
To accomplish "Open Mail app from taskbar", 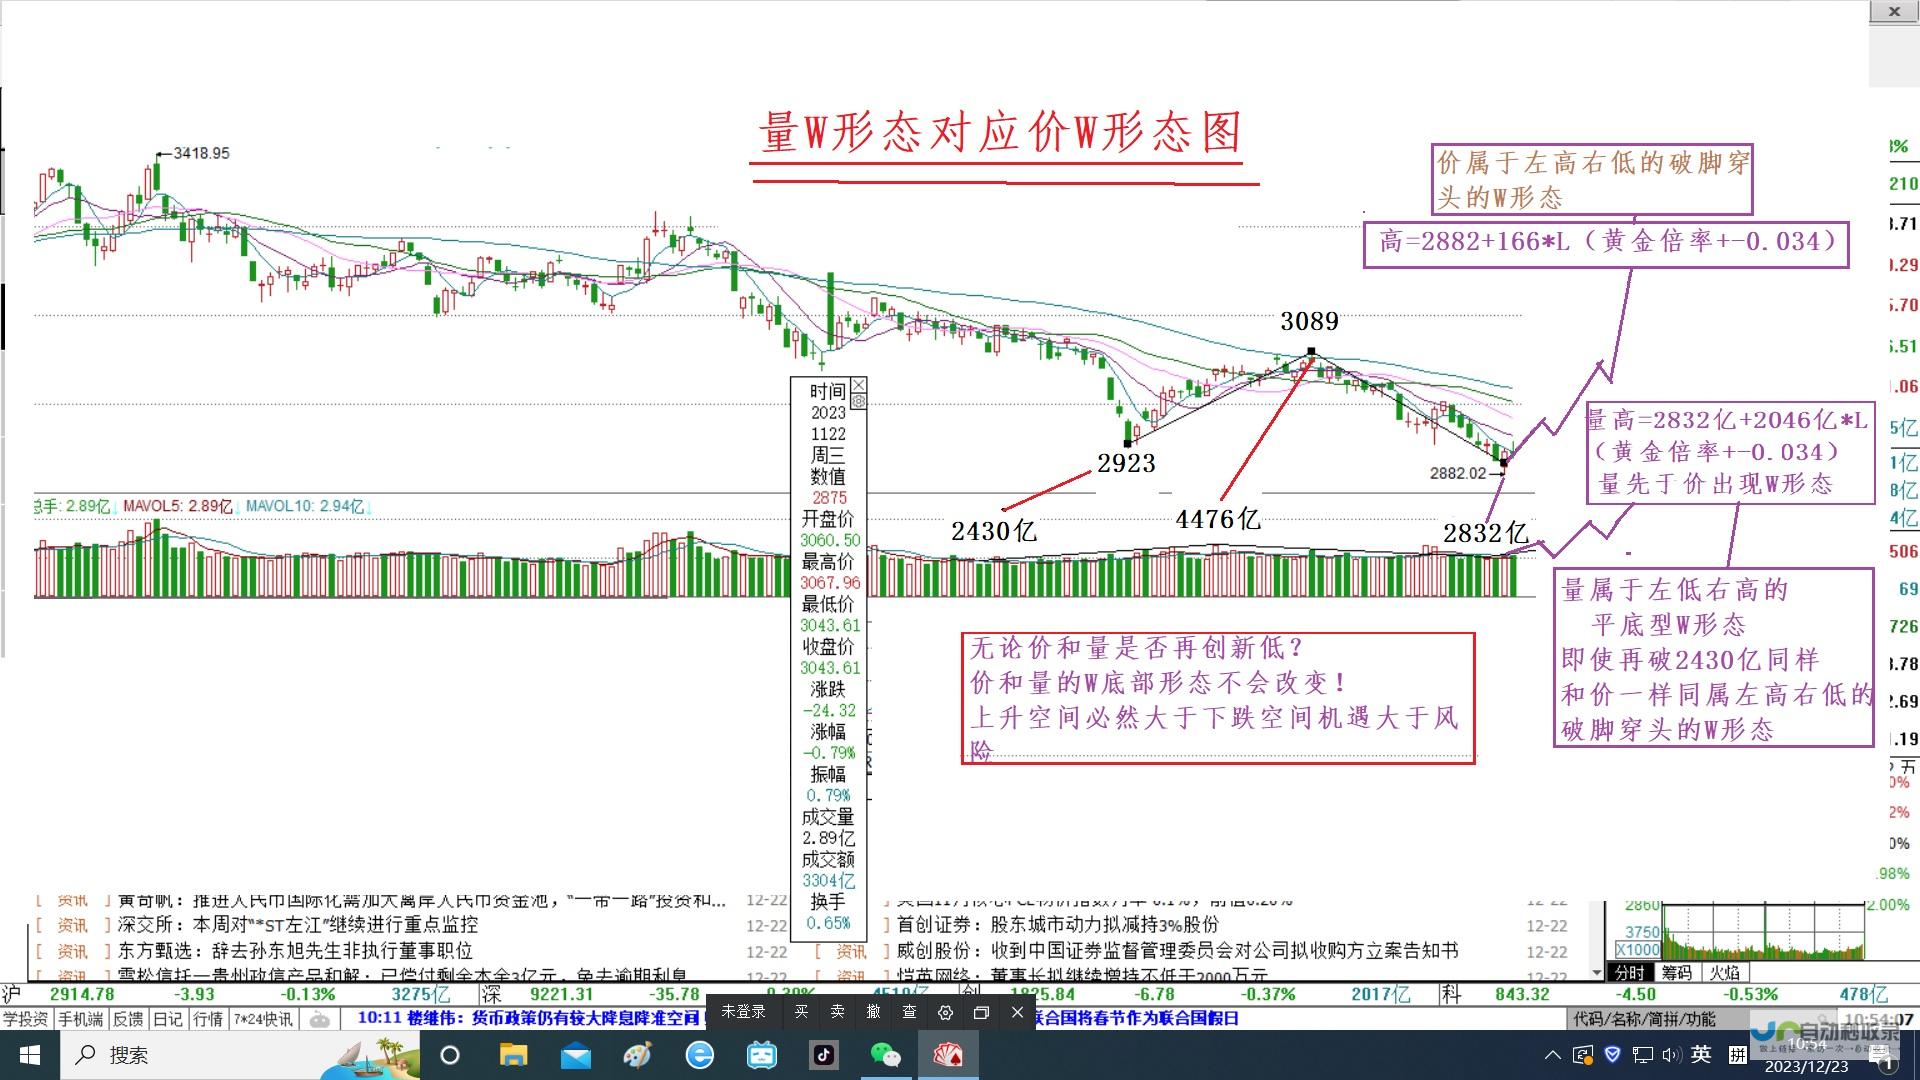I will tap(575, 1055).
